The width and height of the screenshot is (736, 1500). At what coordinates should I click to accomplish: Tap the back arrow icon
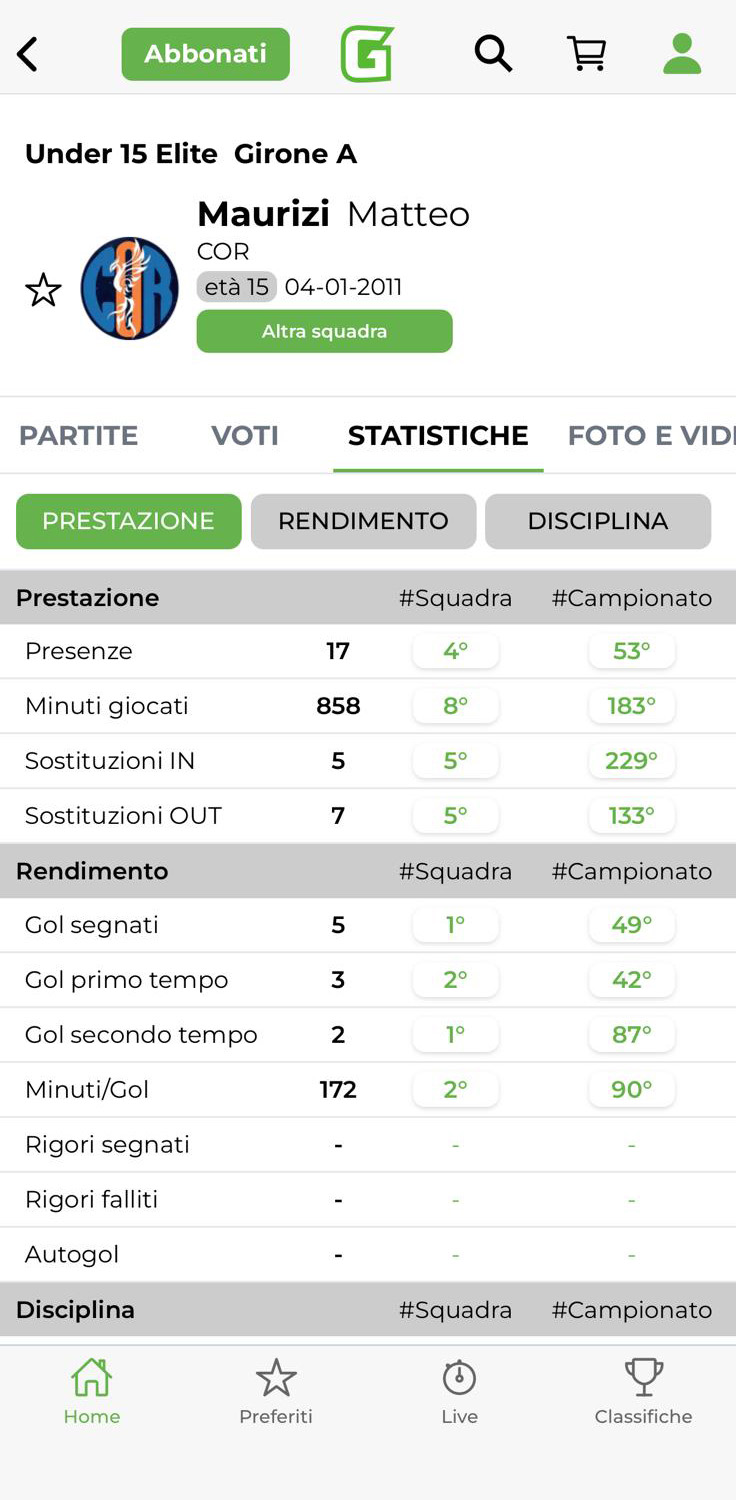(x=28, y=54)
